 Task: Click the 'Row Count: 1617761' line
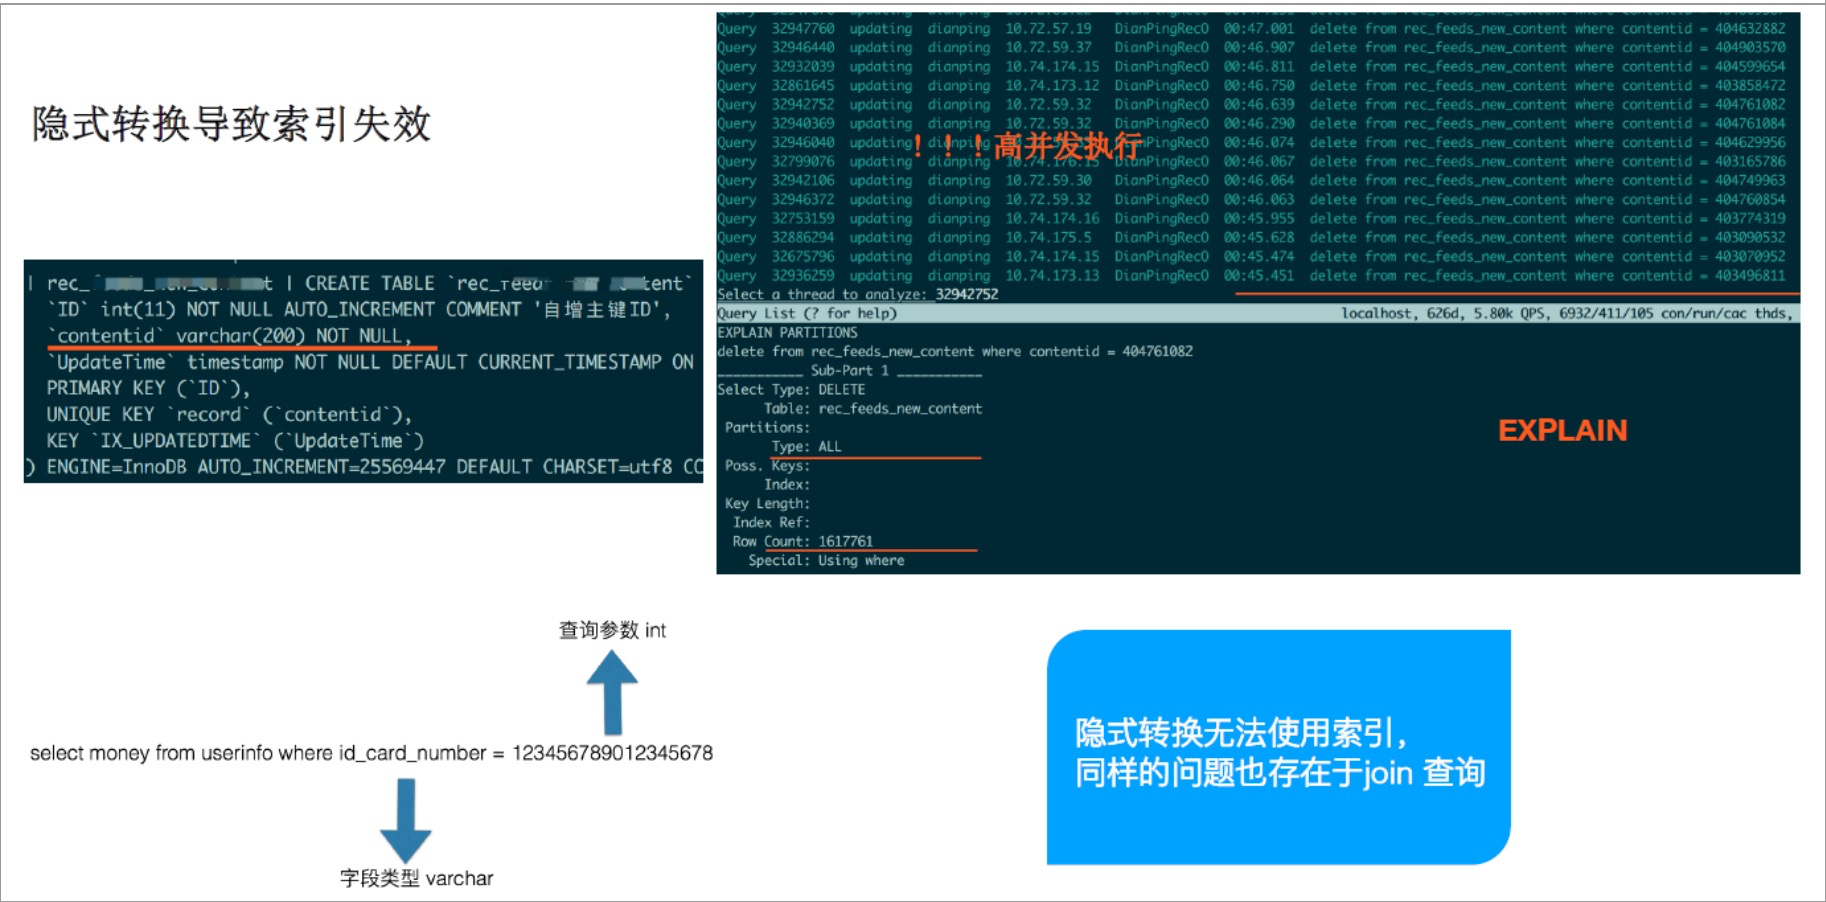click(x=803, y=541)
